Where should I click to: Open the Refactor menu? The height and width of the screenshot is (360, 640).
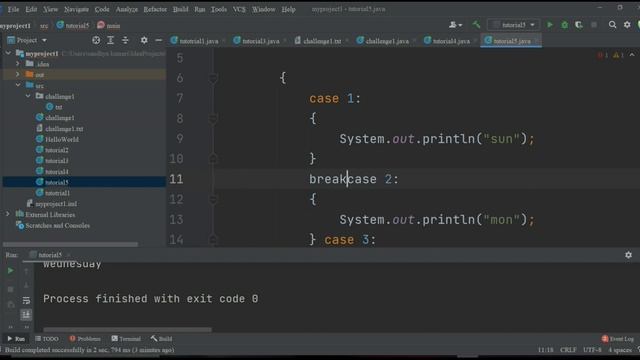[155, 9]
